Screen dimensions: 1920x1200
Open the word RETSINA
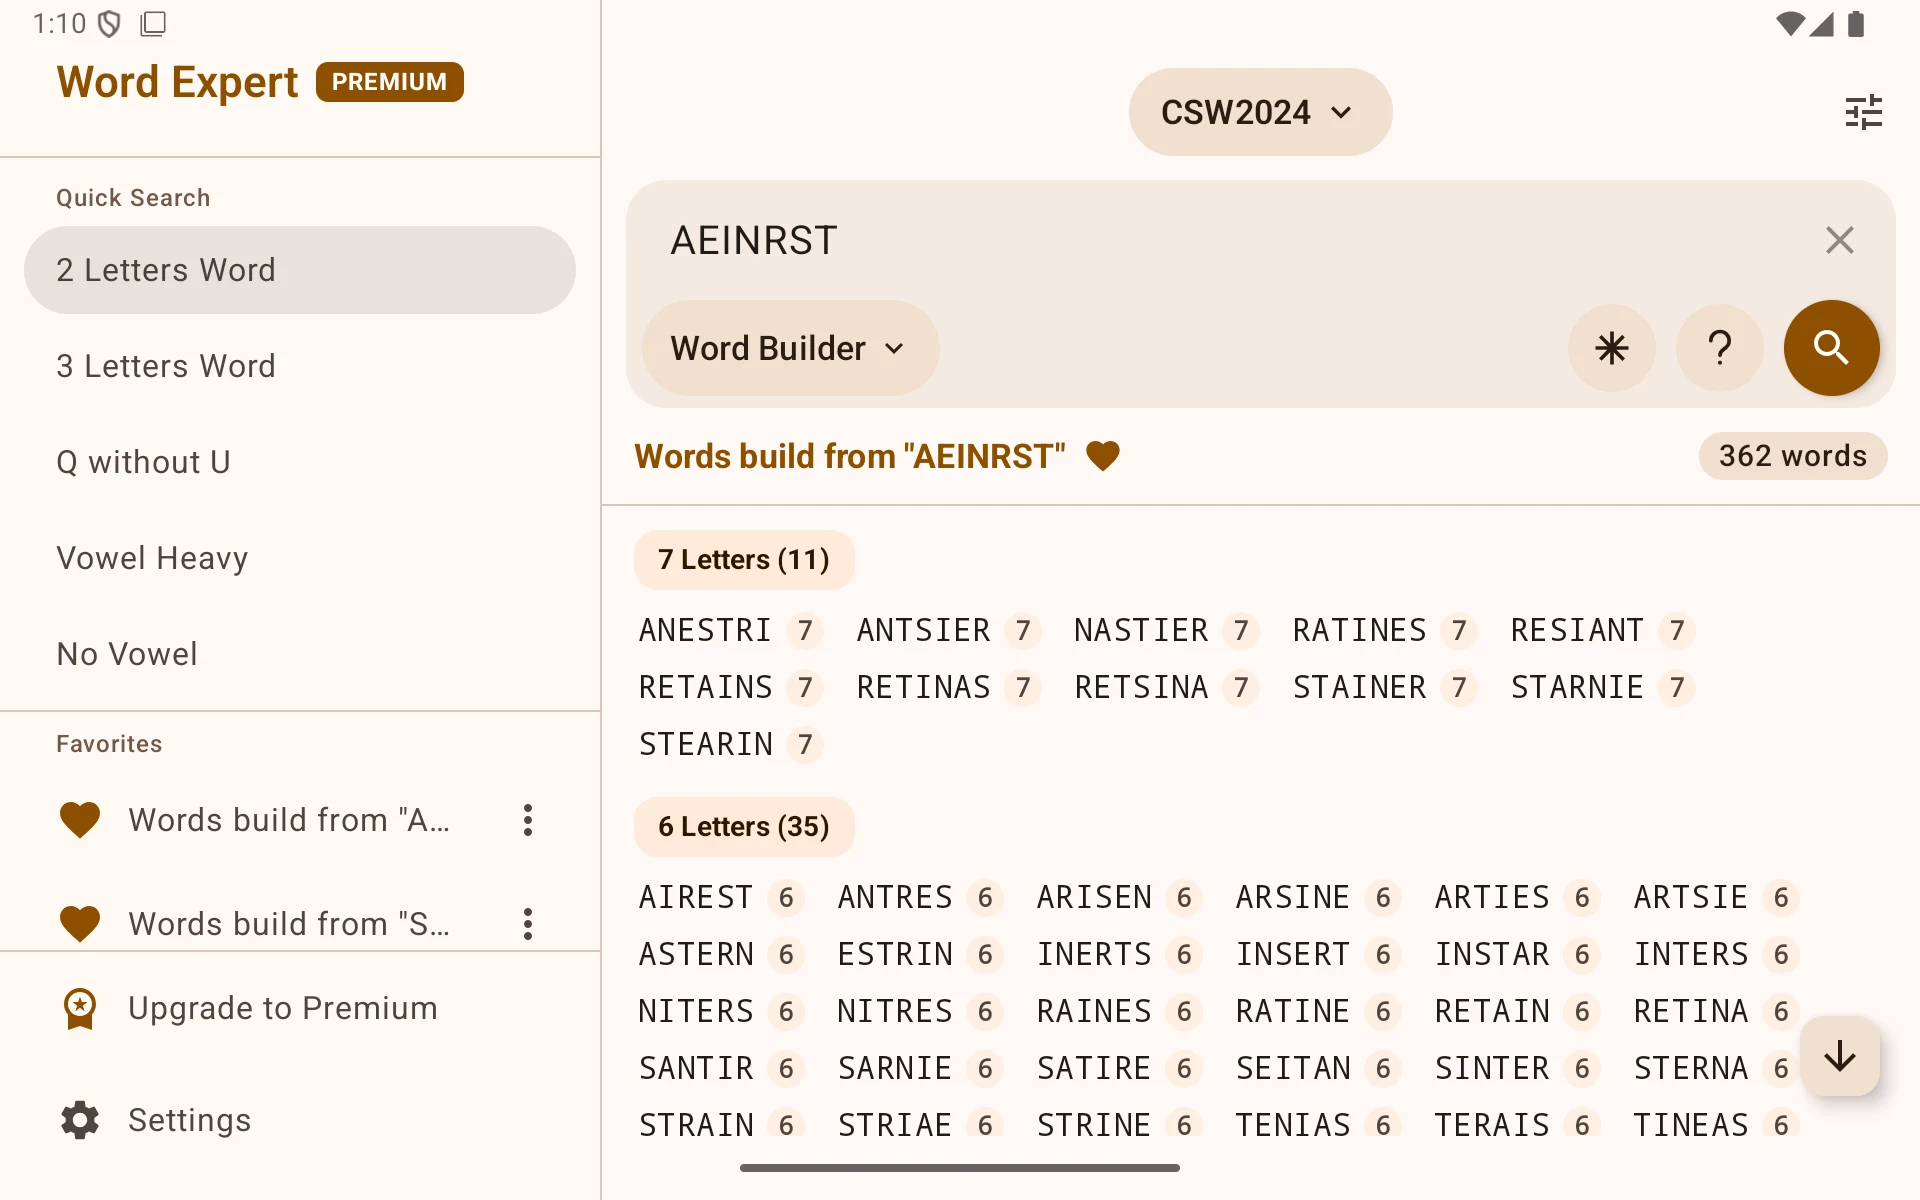click(x=1141, y=687)
